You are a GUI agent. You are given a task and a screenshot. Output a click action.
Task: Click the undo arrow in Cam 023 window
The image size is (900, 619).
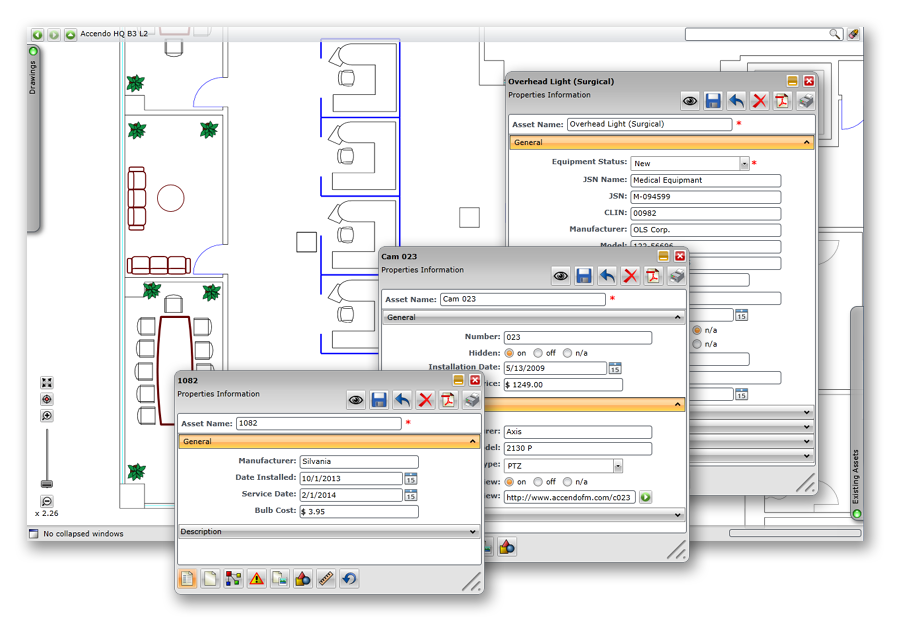(607, 276)
